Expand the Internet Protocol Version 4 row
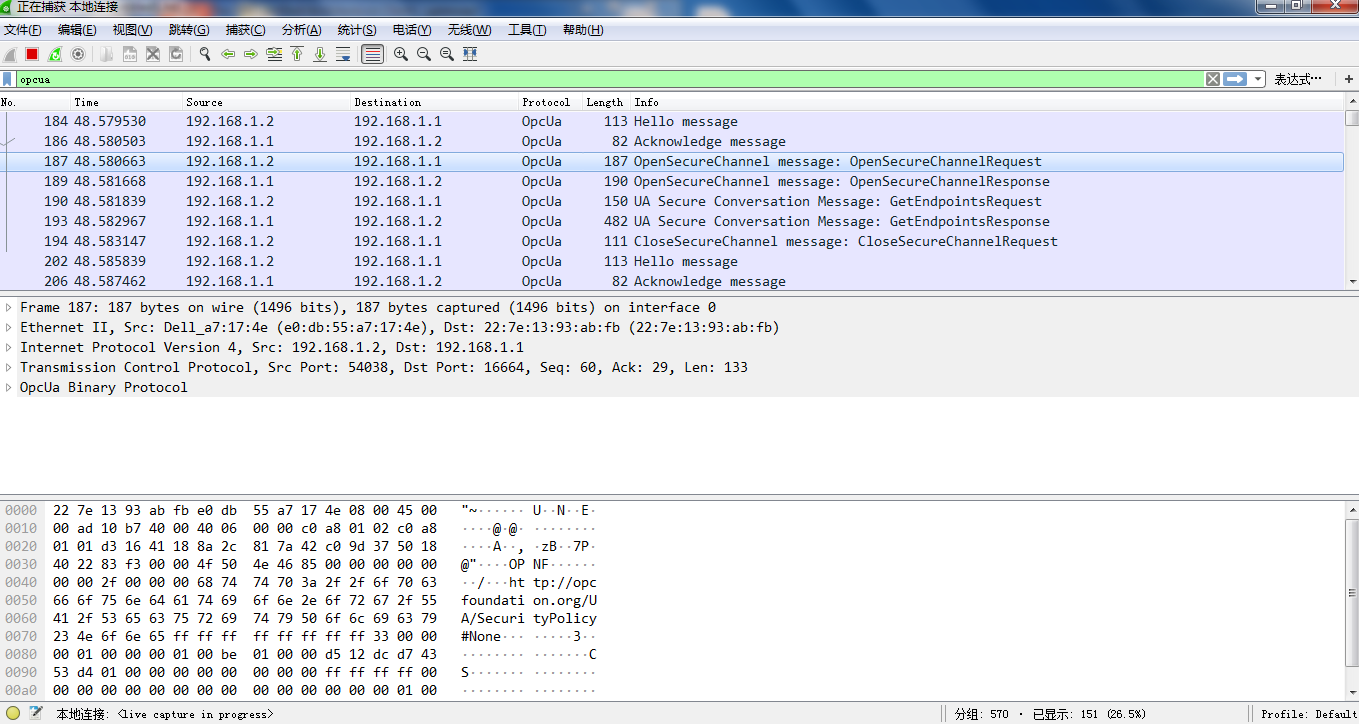Viewport: 1359px width, 724px height. tap(9, 347)
